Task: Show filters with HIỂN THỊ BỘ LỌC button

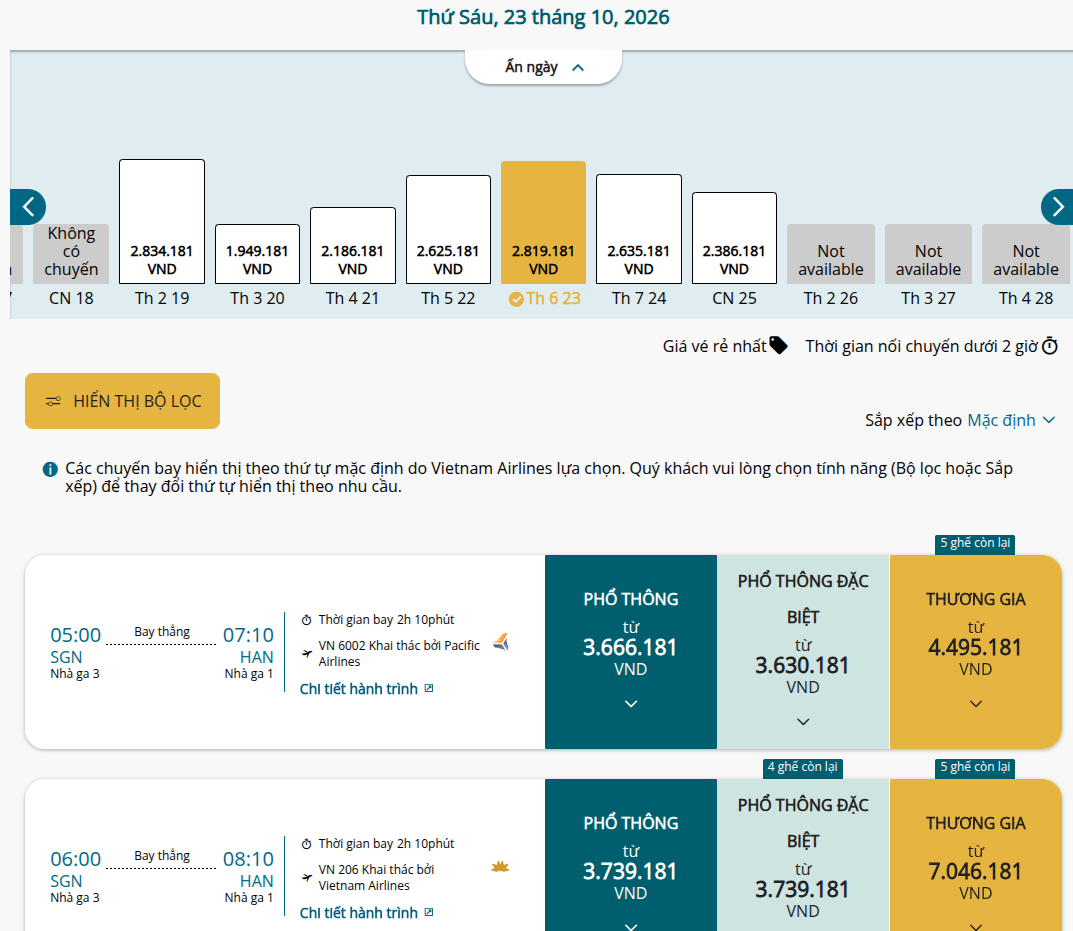Action: [x=122, y=401]
